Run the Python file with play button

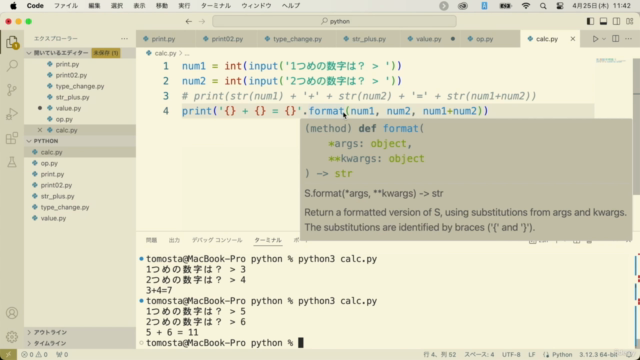point(595,39)
